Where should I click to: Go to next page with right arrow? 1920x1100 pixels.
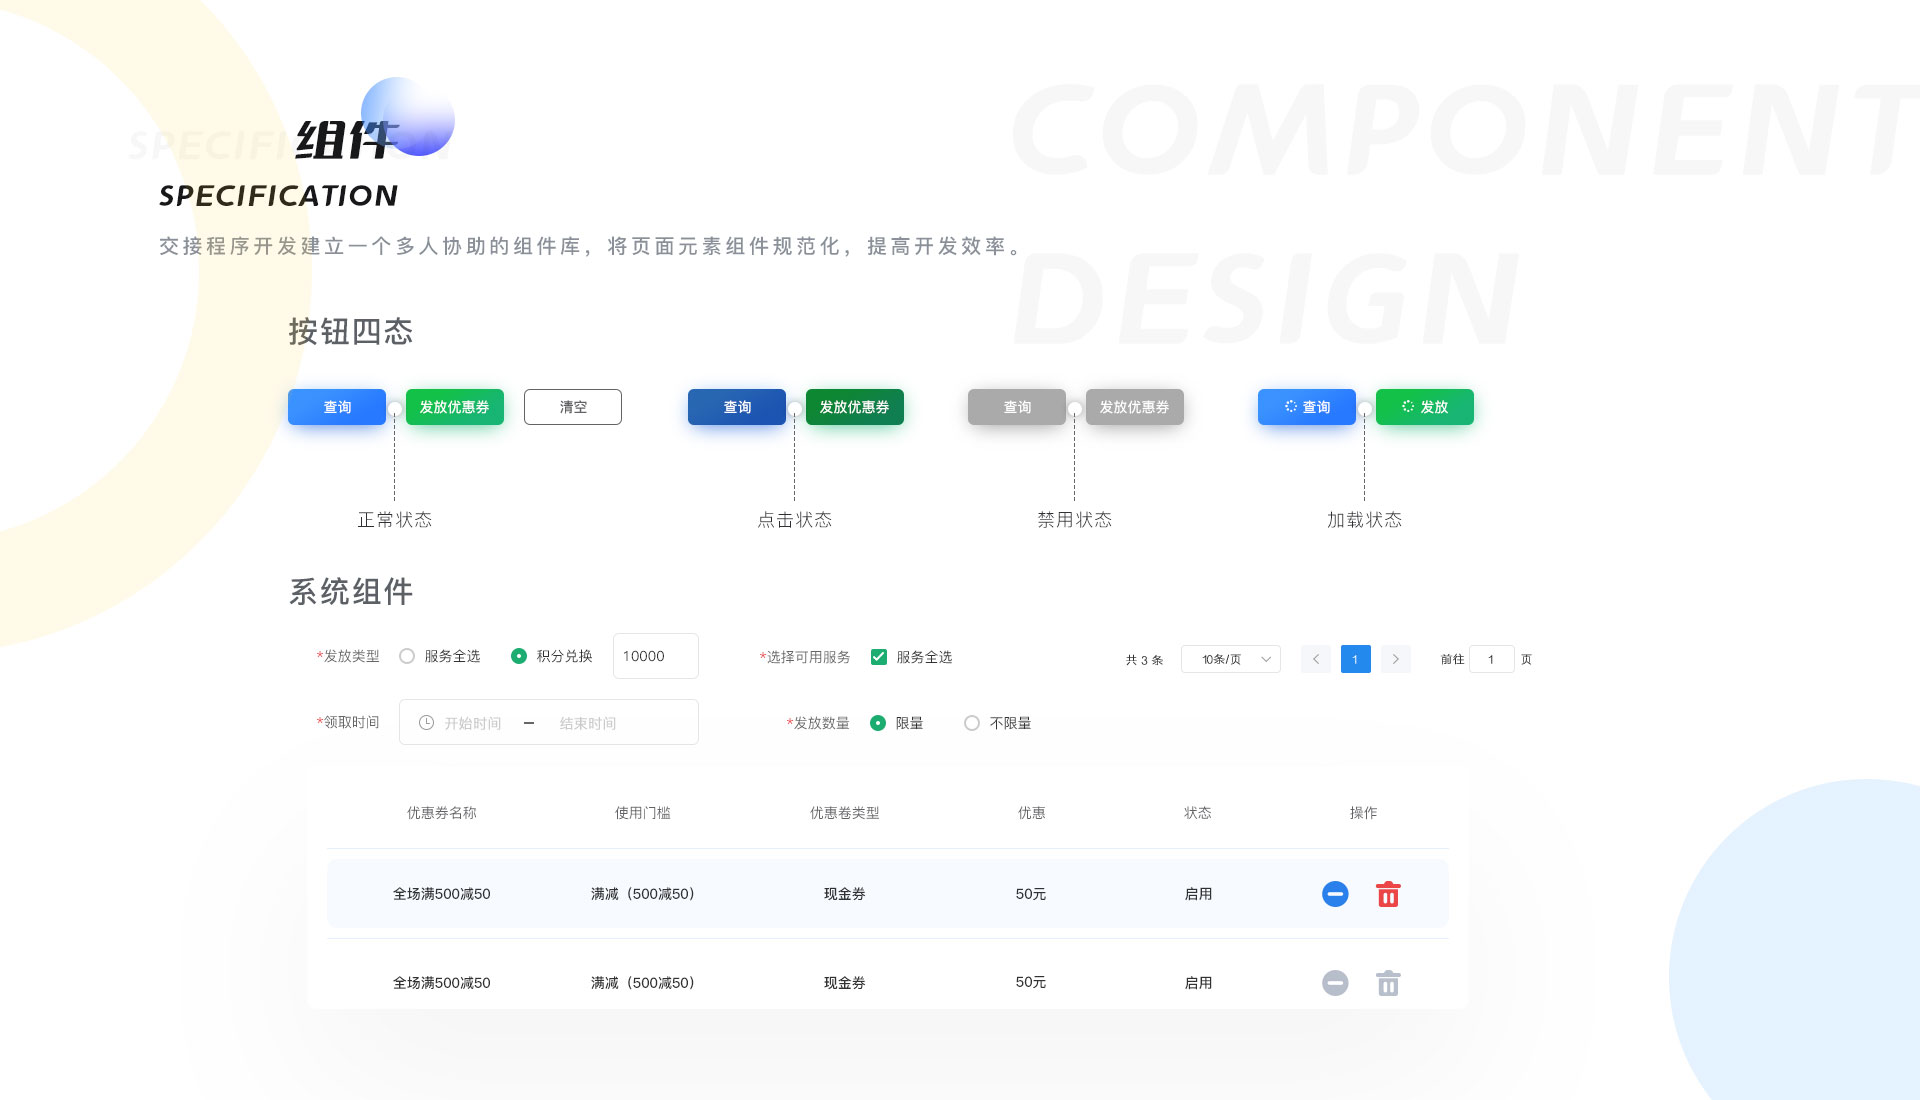[x=1396, y=659]
